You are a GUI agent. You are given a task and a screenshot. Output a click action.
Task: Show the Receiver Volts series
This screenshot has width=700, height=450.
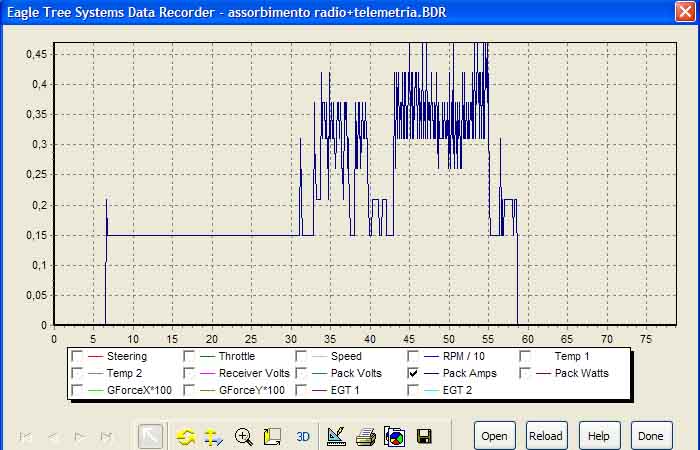click(x=190, y=373)
